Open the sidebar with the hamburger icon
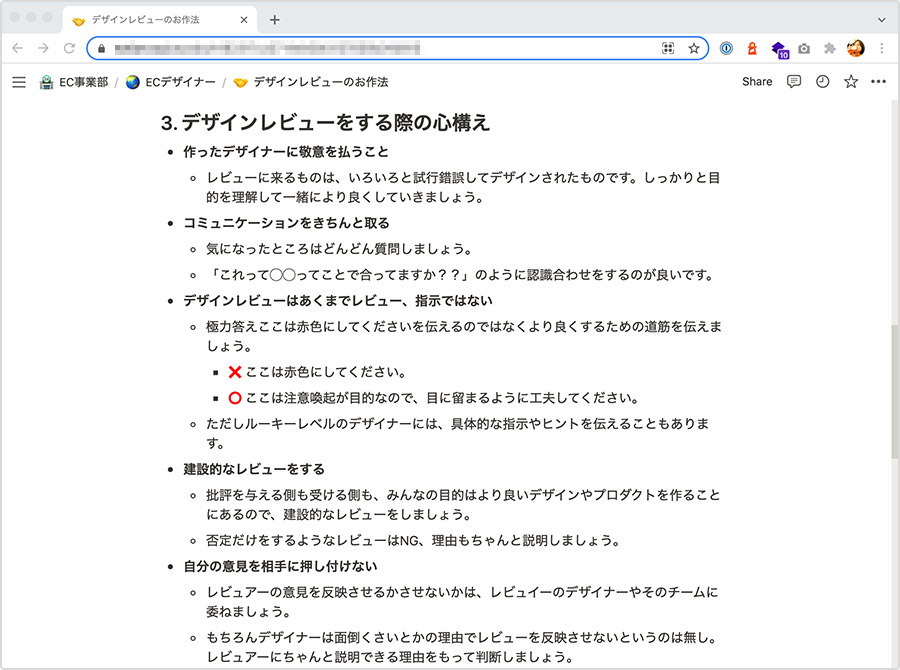 [18, 82]
